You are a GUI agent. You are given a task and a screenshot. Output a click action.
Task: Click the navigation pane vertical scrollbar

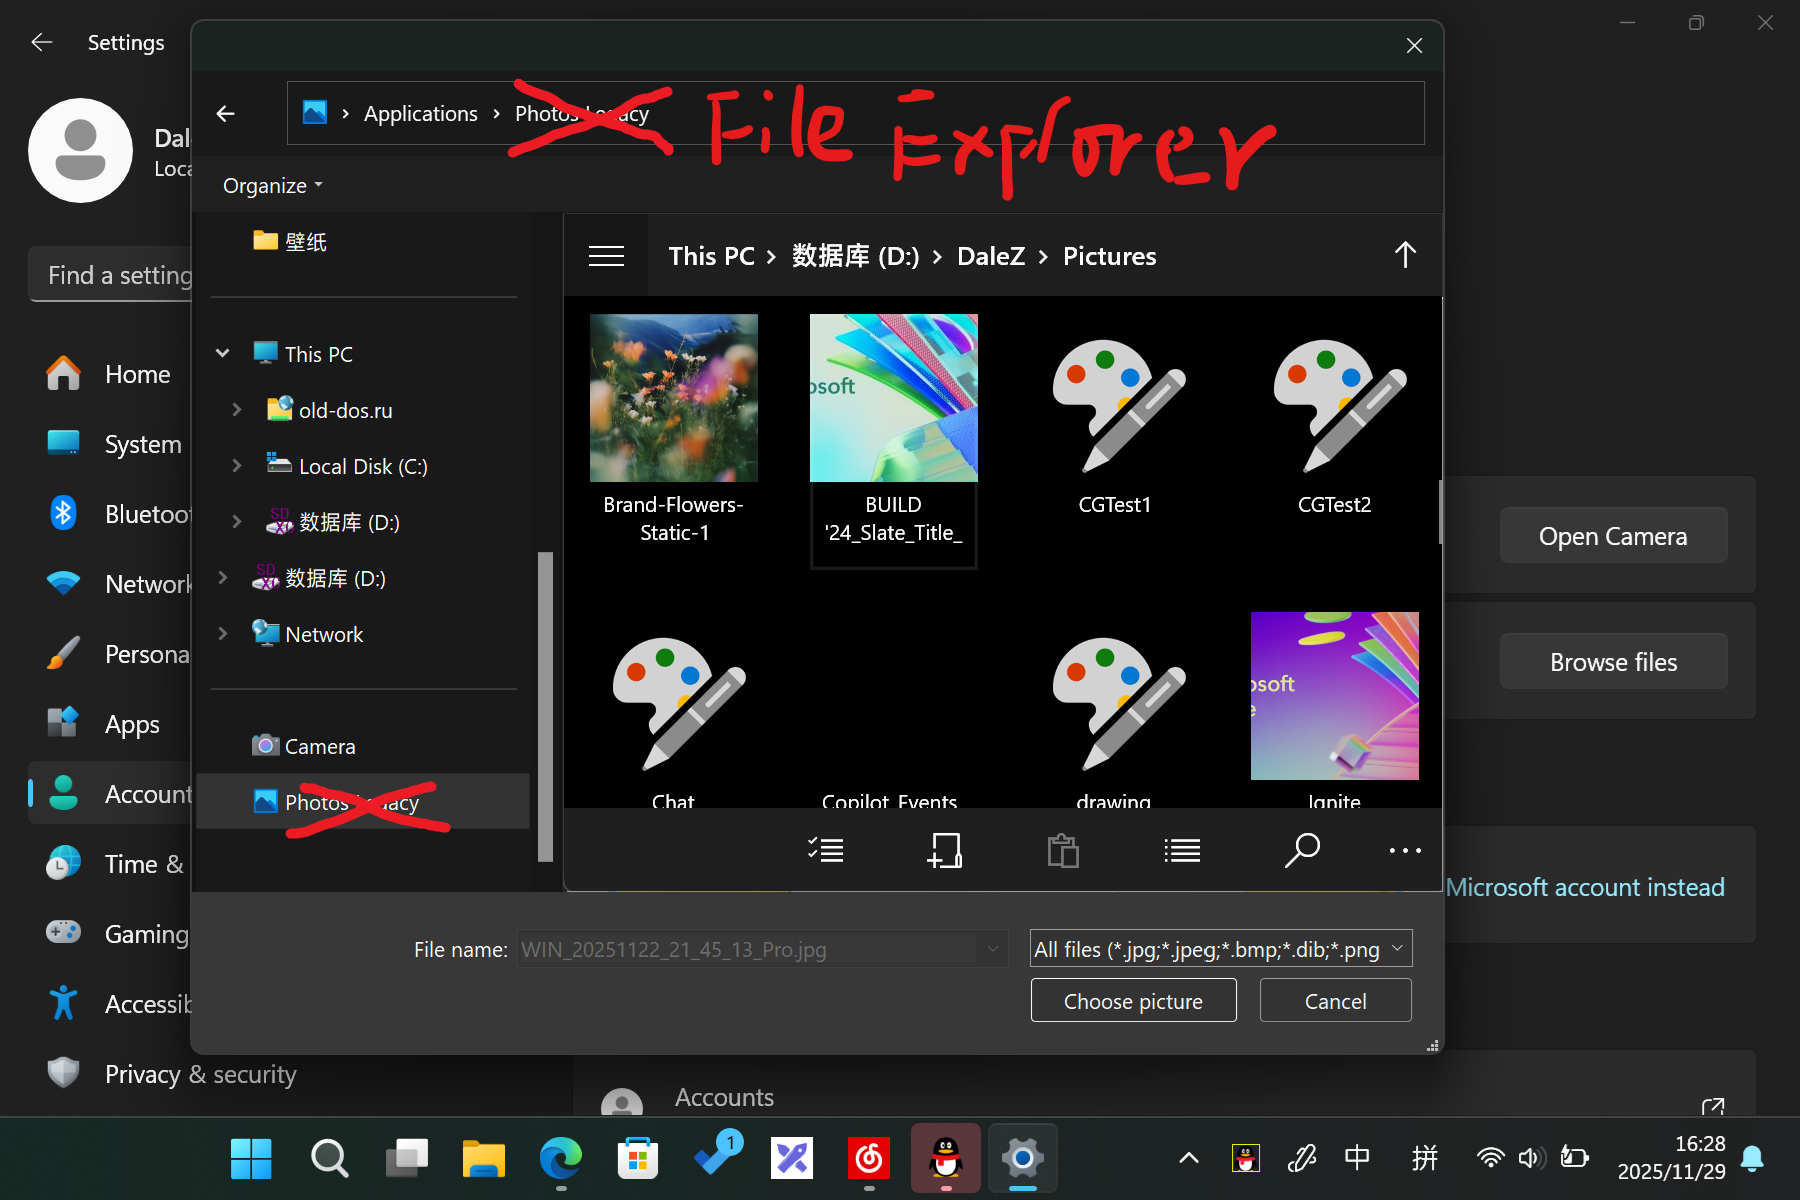(x=545, y=705)
